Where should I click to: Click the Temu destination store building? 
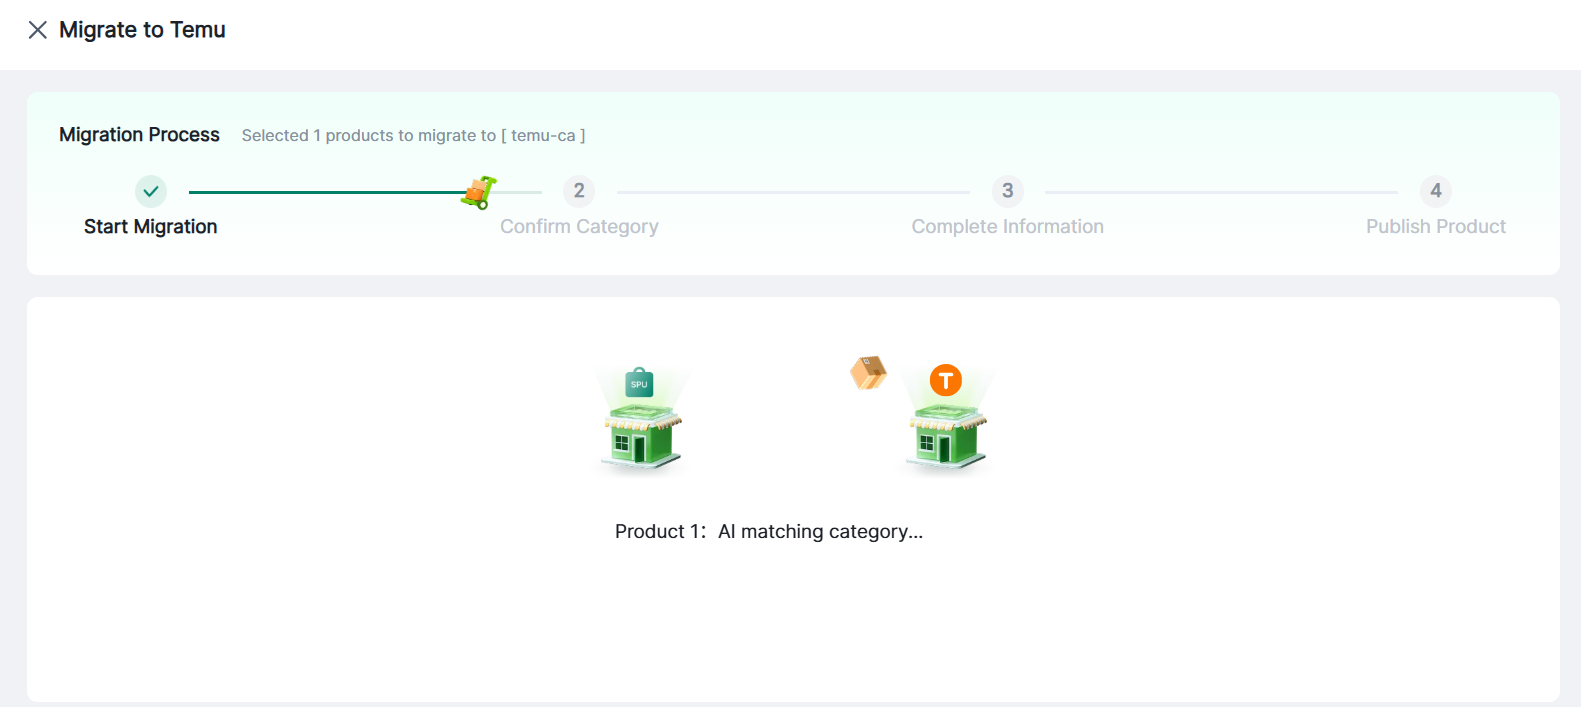tap(946, 436)
